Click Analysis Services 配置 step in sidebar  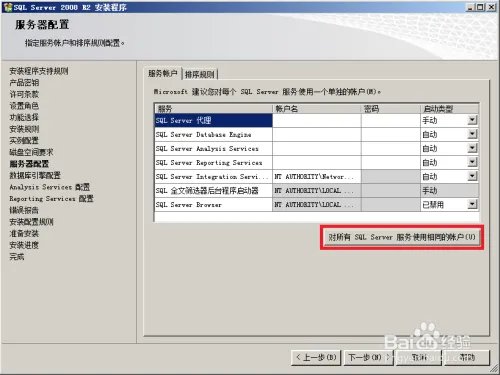50,187
